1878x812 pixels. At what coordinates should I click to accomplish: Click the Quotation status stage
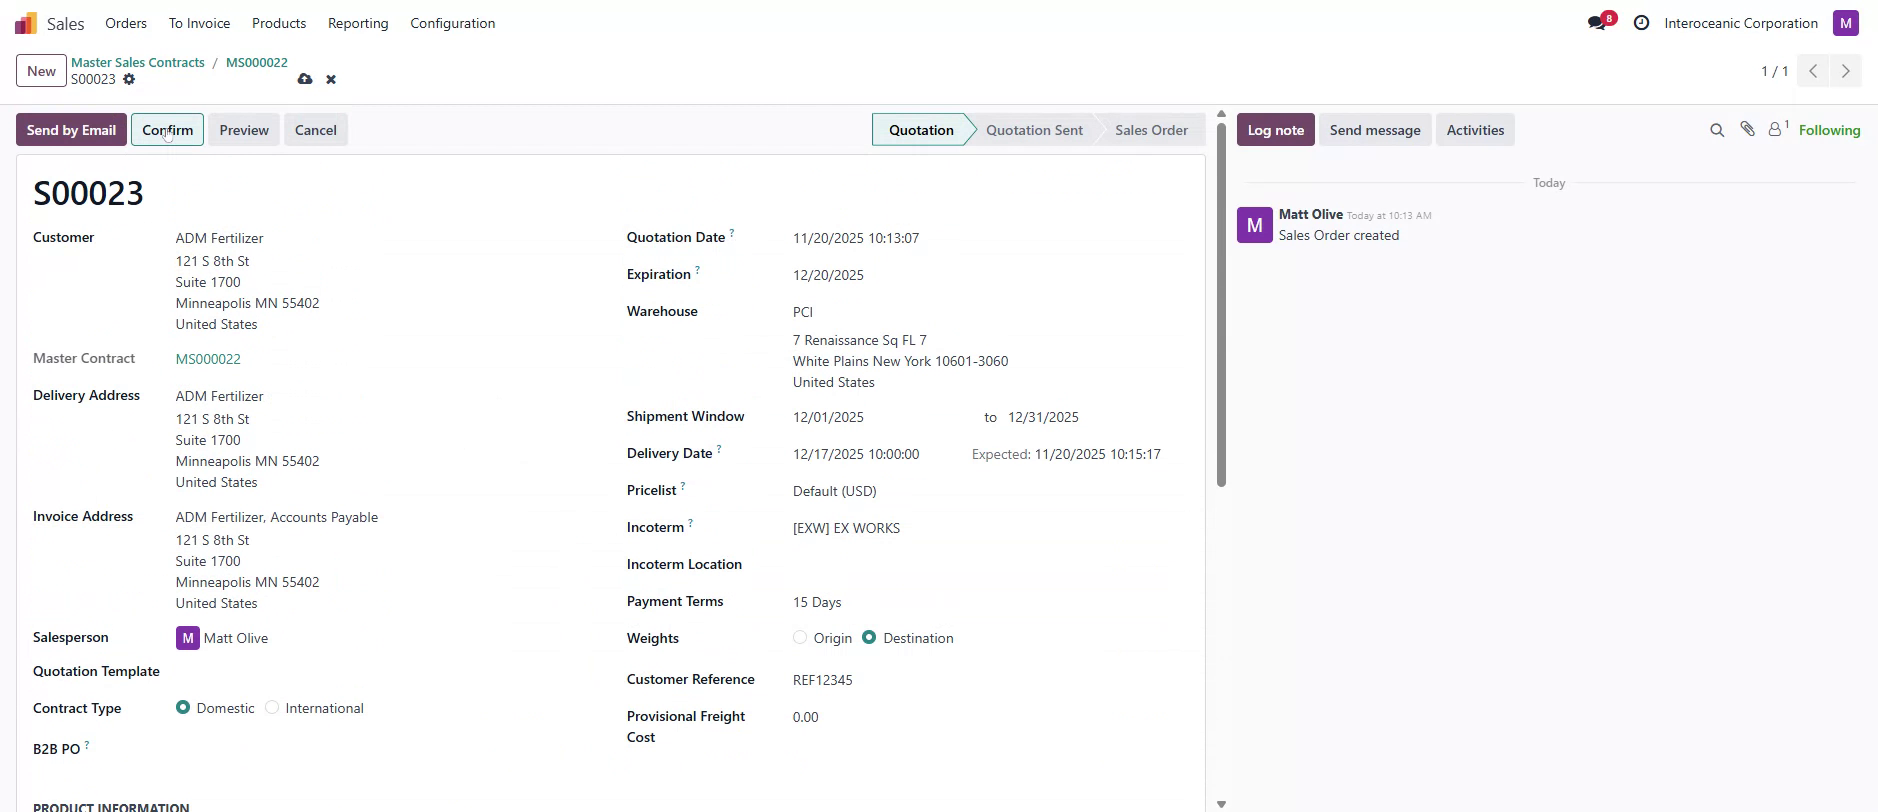921,130
